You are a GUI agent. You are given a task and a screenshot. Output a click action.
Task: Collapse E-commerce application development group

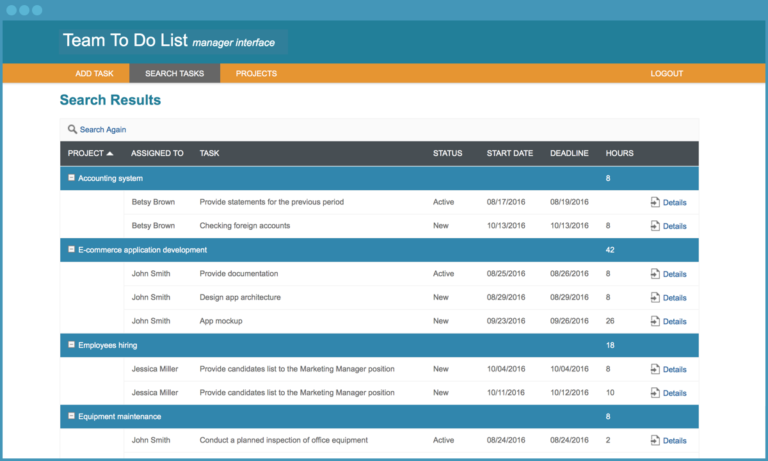(71, 249)
